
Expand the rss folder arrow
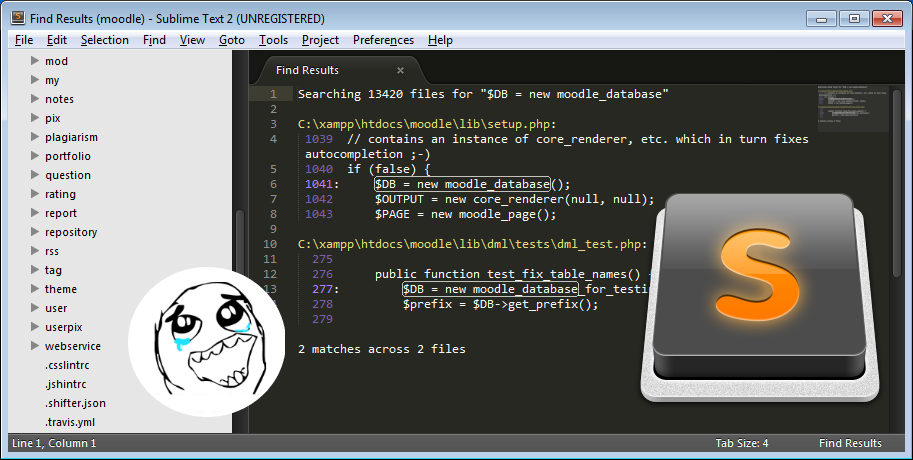click(x=35, y=251)
